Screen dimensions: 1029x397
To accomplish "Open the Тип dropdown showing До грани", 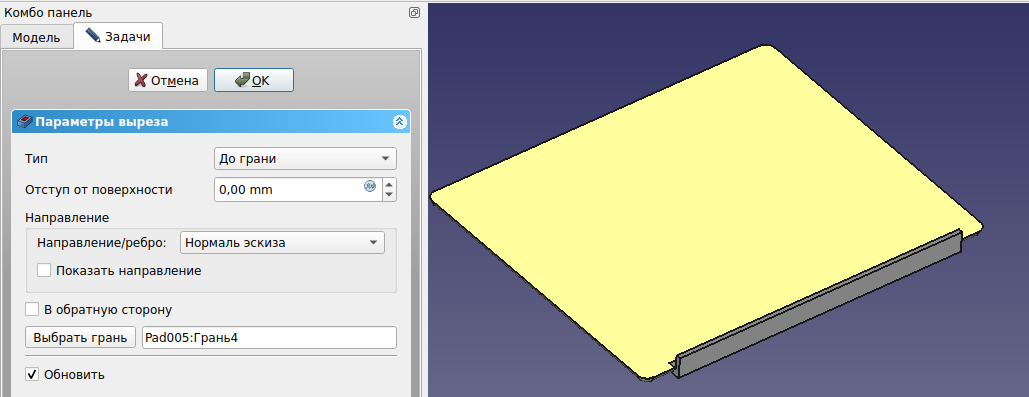I will 305,159.
